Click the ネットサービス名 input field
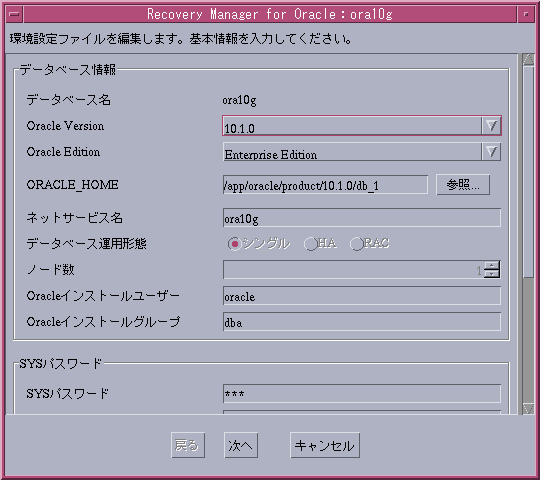 [x=362, y=218]
